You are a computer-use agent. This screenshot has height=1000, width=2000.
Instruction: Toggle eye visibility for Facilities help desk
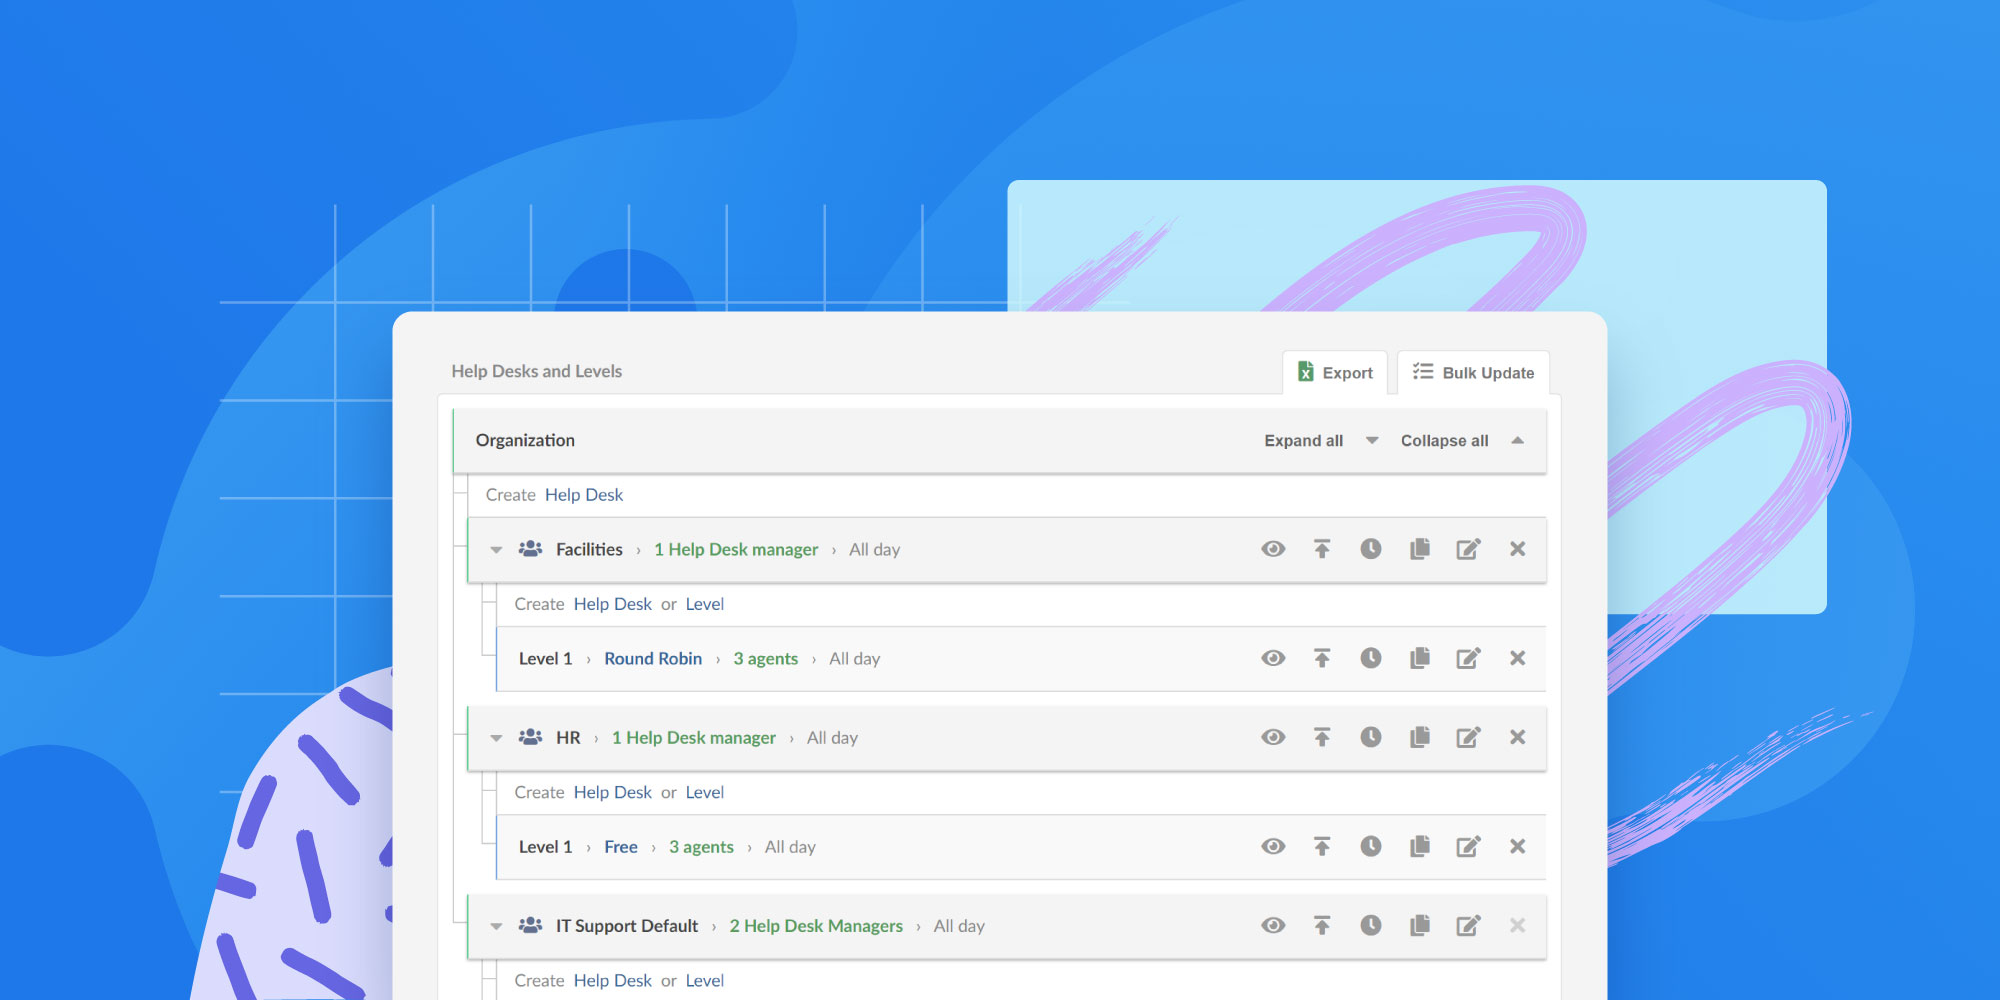[1273, 549]
